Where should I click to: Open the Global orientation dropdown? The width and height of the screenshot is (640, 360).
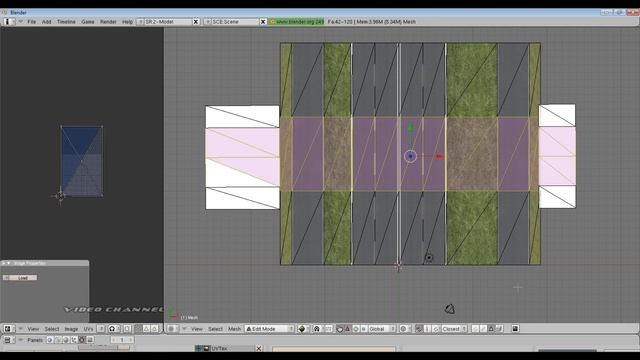pos(382,329)
